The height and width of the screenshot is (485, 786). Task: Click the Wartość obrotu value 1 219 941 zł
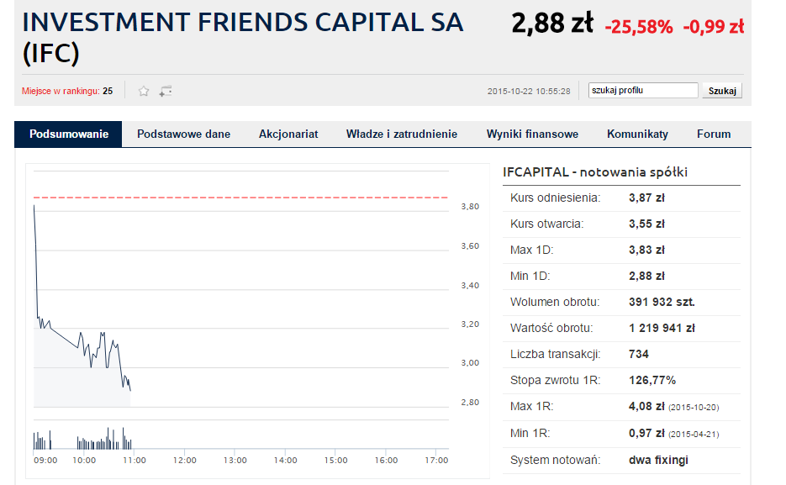tap(662, 328)
